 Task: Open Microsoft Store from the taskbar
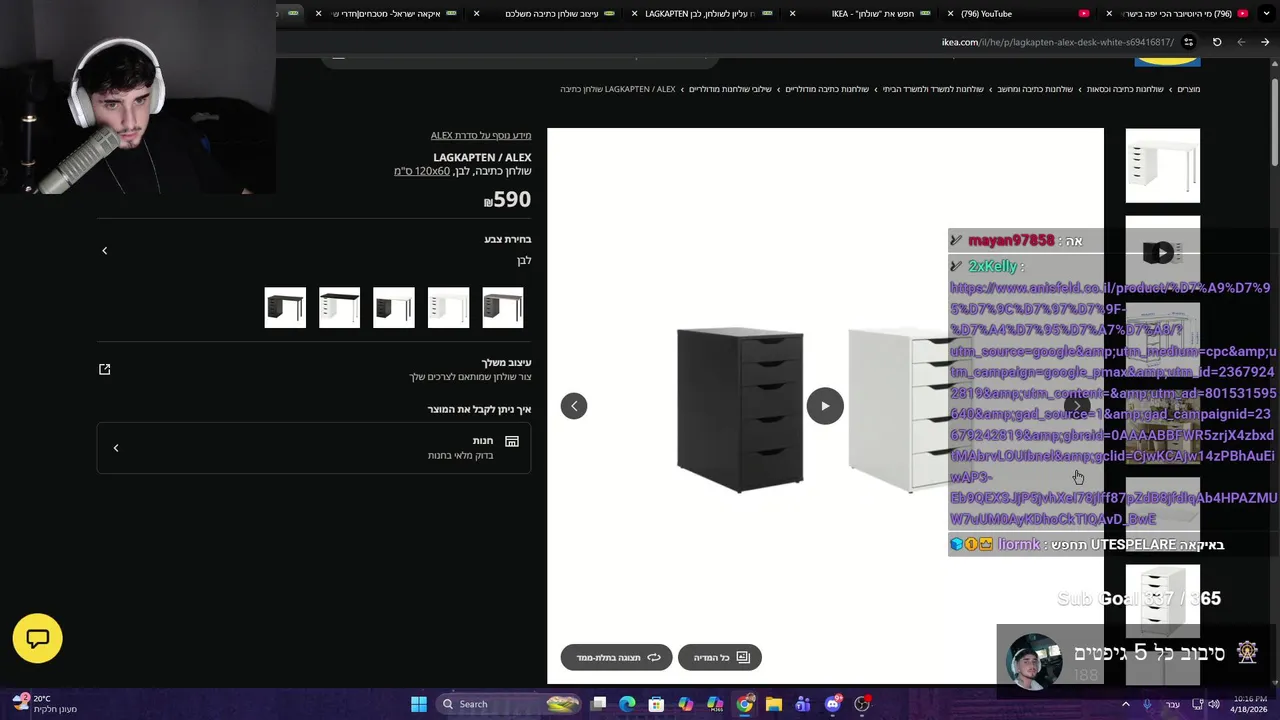coord(656,704)
